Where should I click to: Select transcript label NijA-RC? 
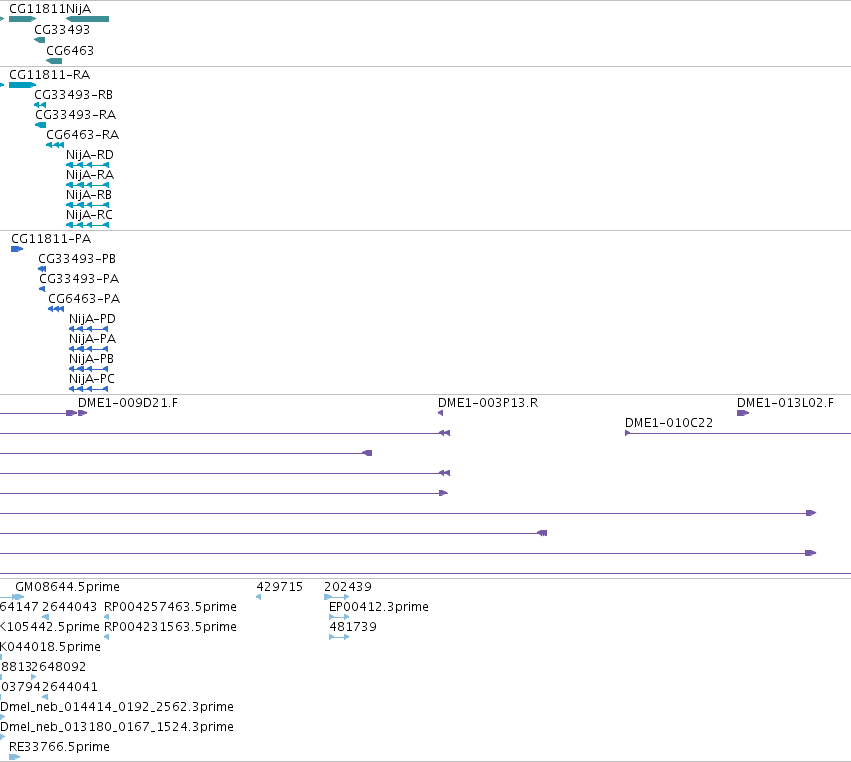coord(89,215)
